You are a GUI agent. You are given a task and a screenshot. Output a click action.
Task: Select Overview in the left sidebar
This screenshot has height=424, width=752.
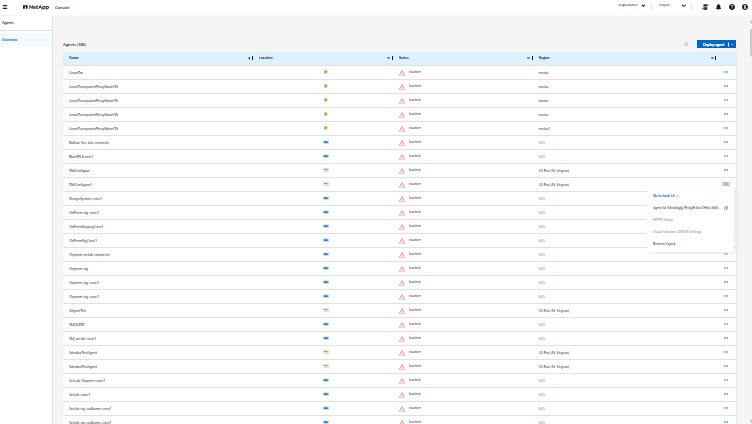[x=10, y=40]
